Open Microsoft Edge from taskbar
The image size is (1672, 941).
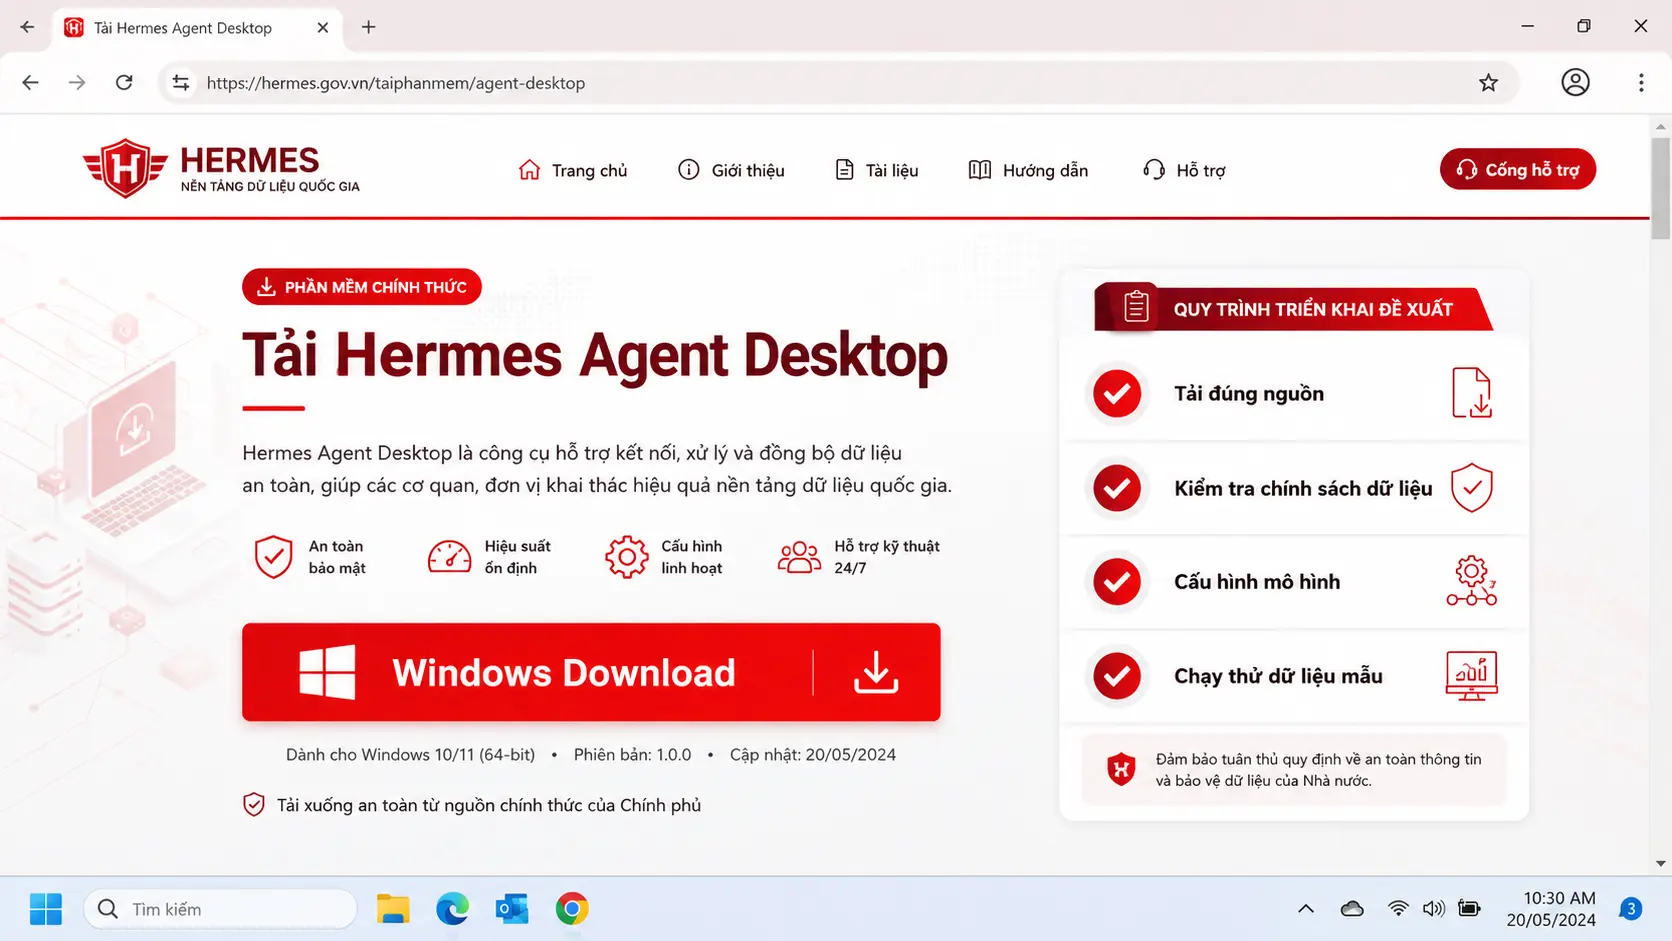[452, 909]
